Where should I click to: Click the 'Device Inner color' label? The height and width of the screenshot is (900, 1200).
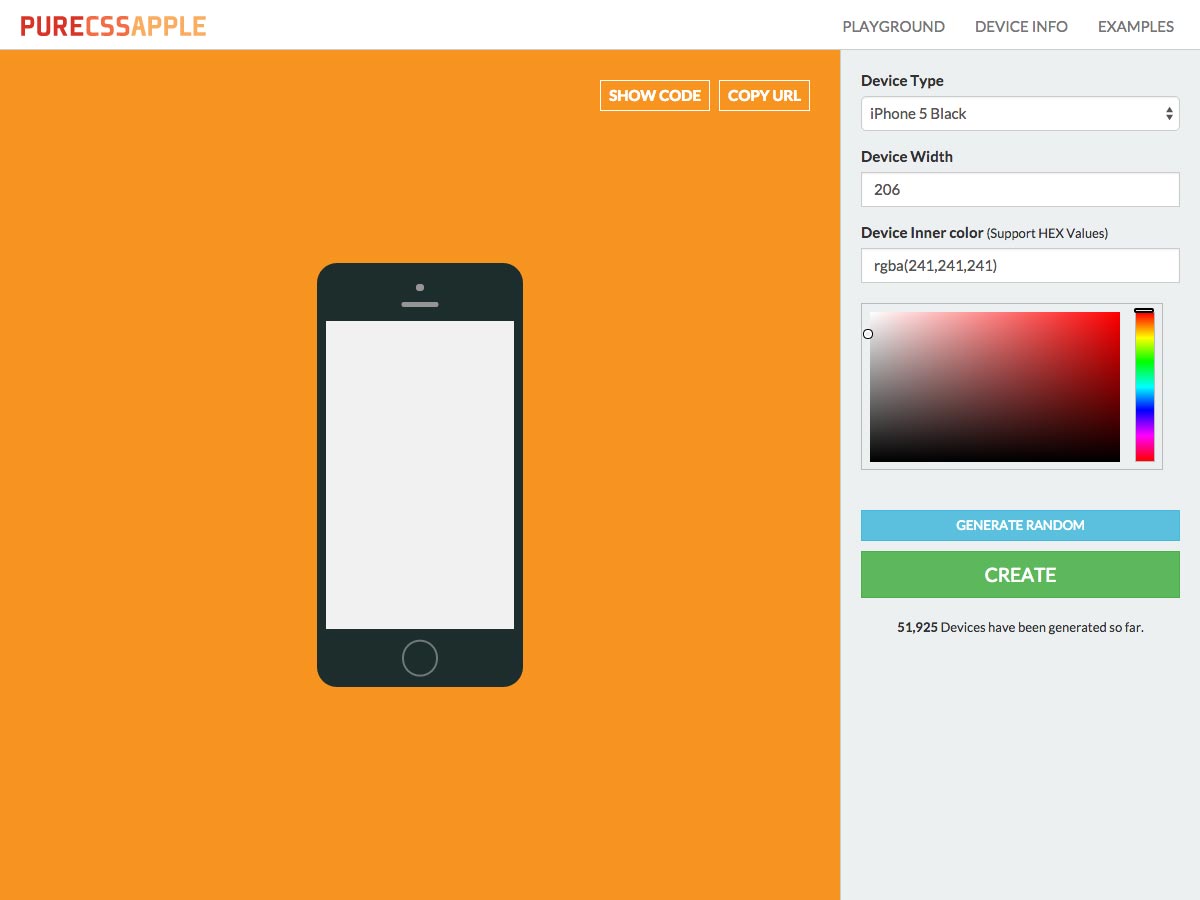[x=922, y=233]
